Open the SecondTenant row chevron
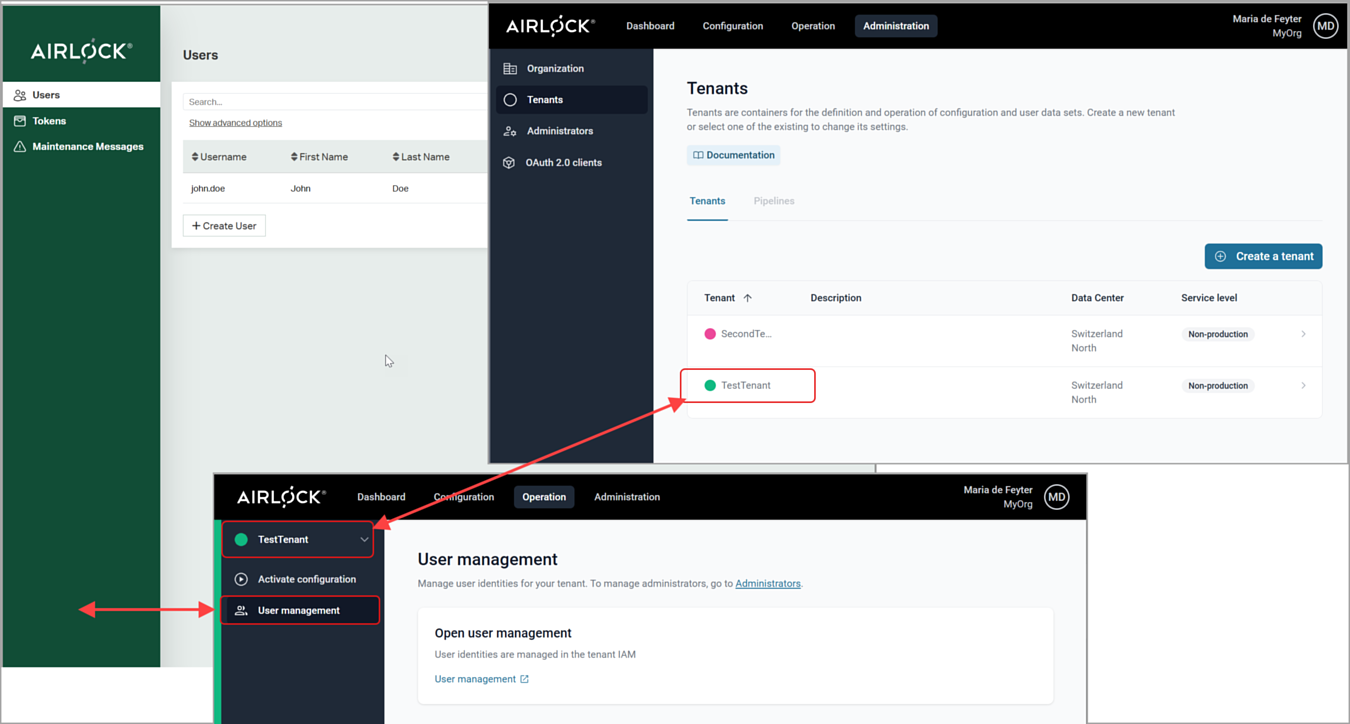This screenshot has width=1350, height=724. coord(1303,334)
